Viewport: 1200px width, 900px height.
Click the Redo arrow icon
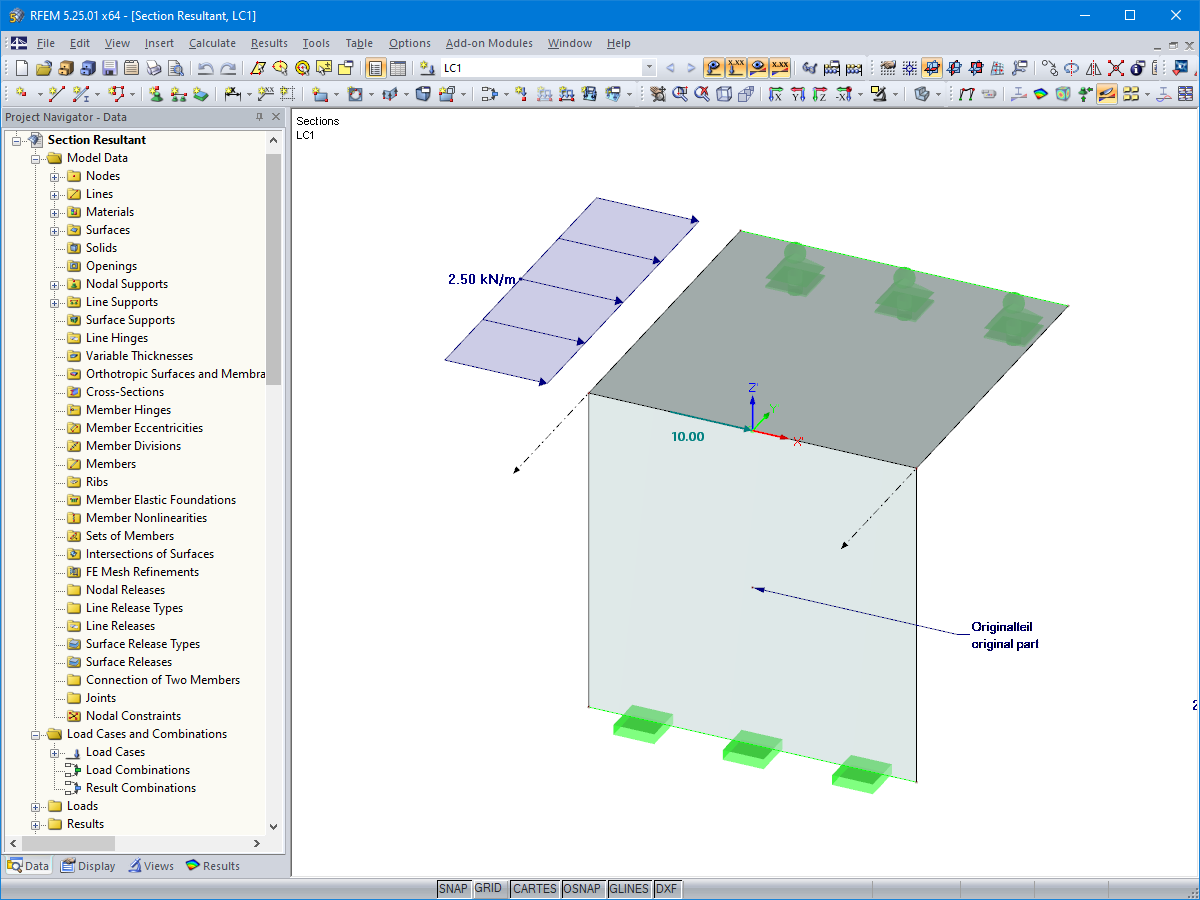pos(228,68)
